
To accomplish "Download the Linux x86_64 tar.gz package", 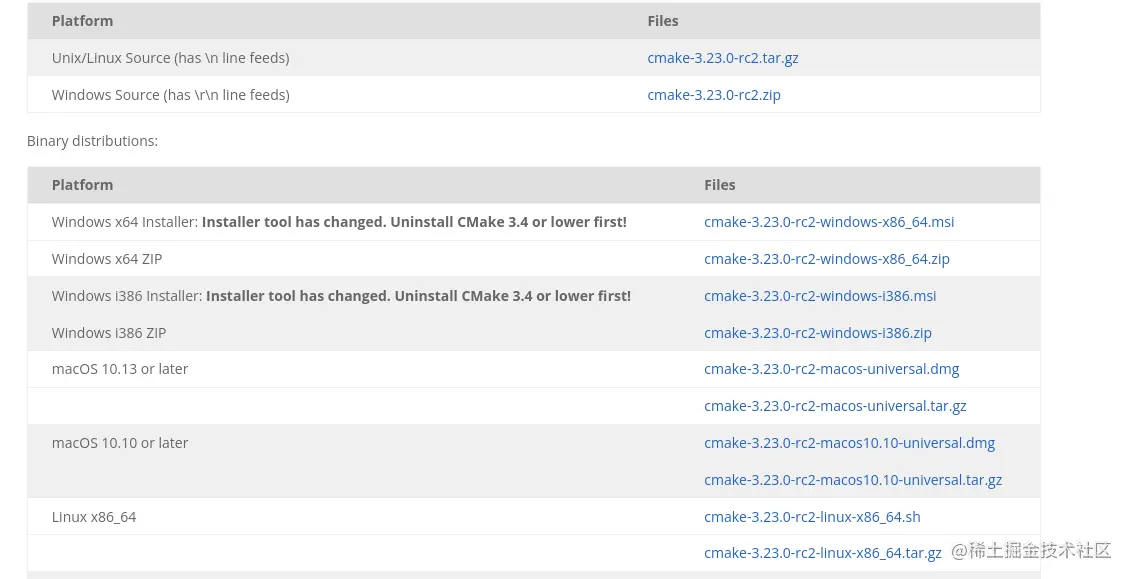I will click(822, 552).
